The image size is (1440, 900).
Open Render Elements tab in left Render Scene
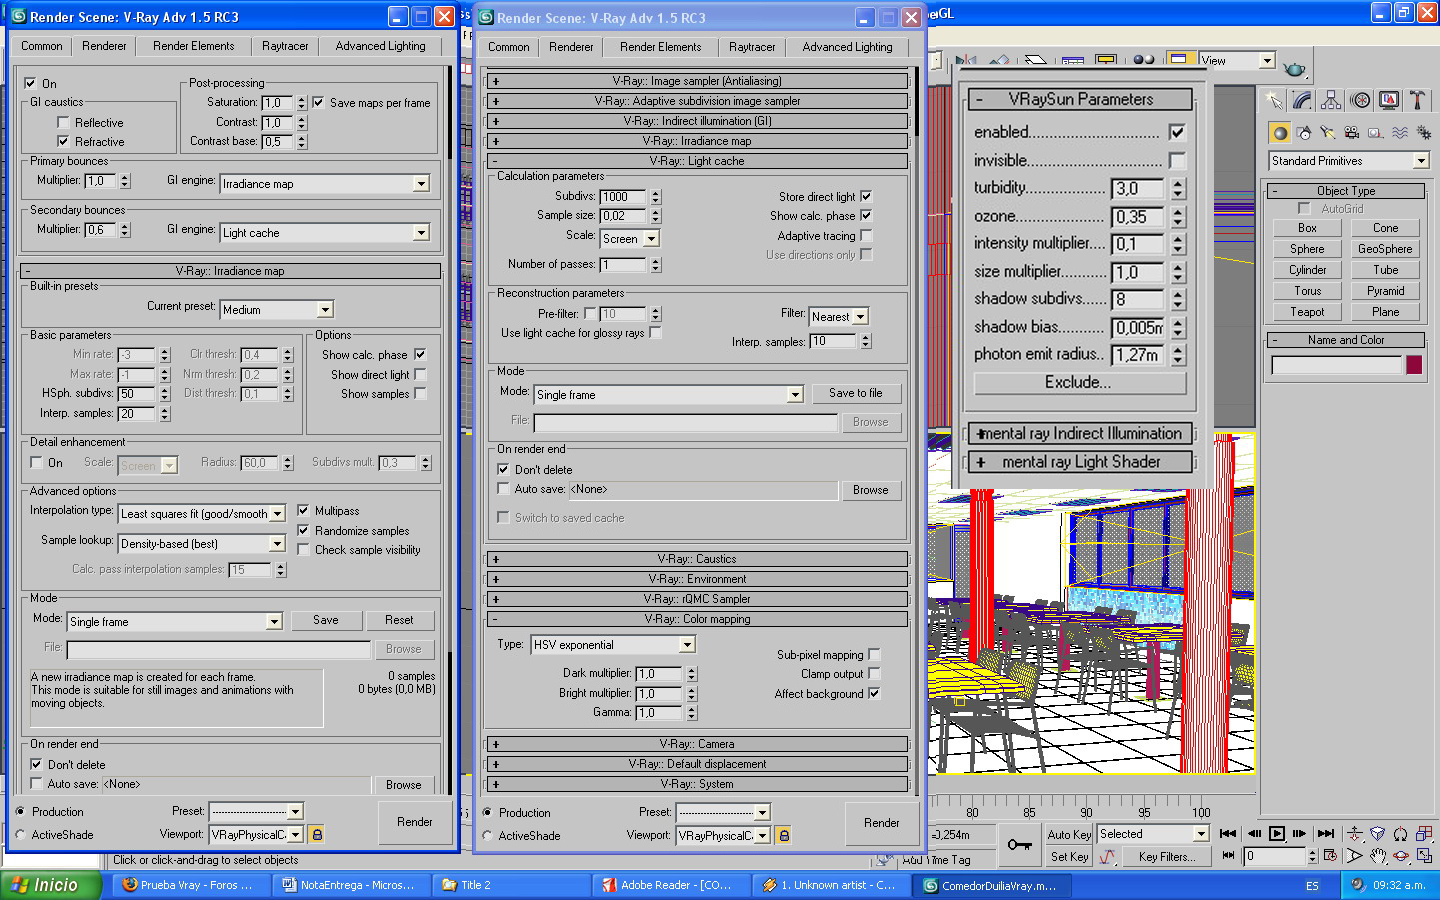click(194, 46)
